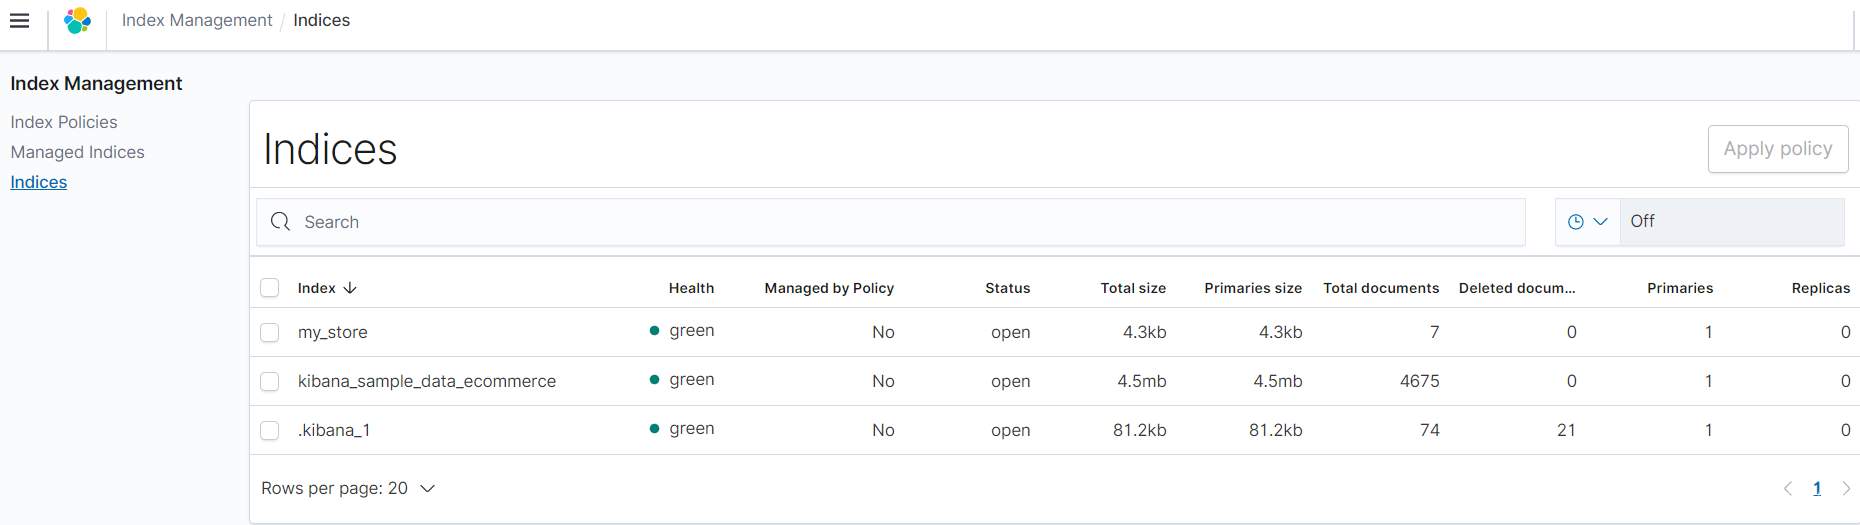Click the OpenSearch Dashboards logo
This screenshot has height=525, width=1860.
(x=77, y=21)
